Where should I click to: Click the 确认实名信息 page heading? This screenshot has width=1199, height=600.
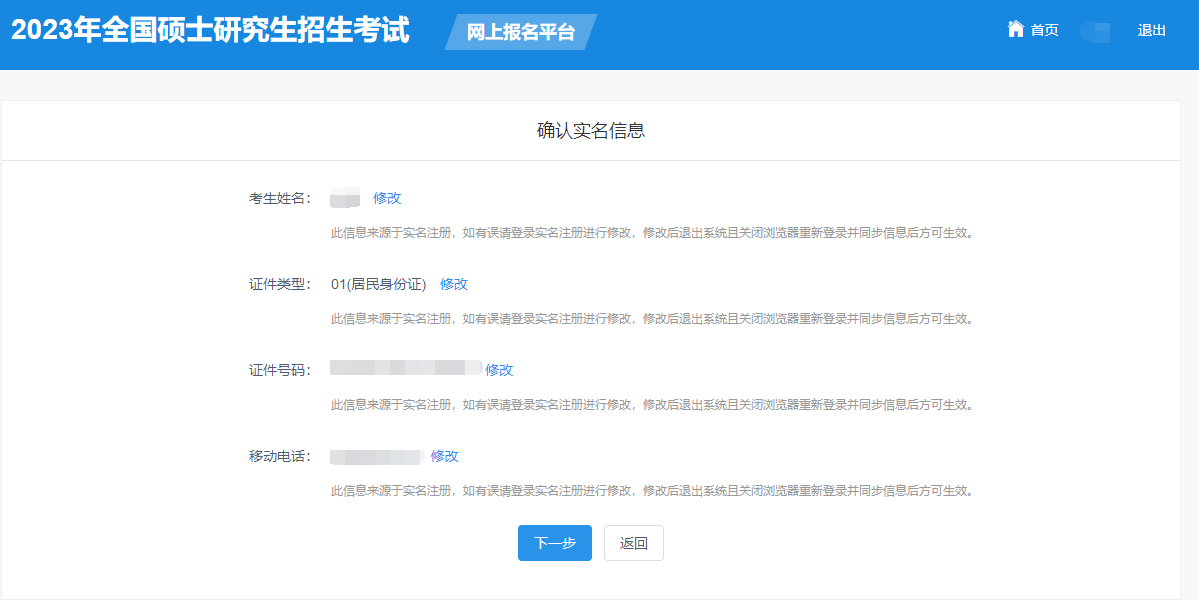click(x=591, y=131)
